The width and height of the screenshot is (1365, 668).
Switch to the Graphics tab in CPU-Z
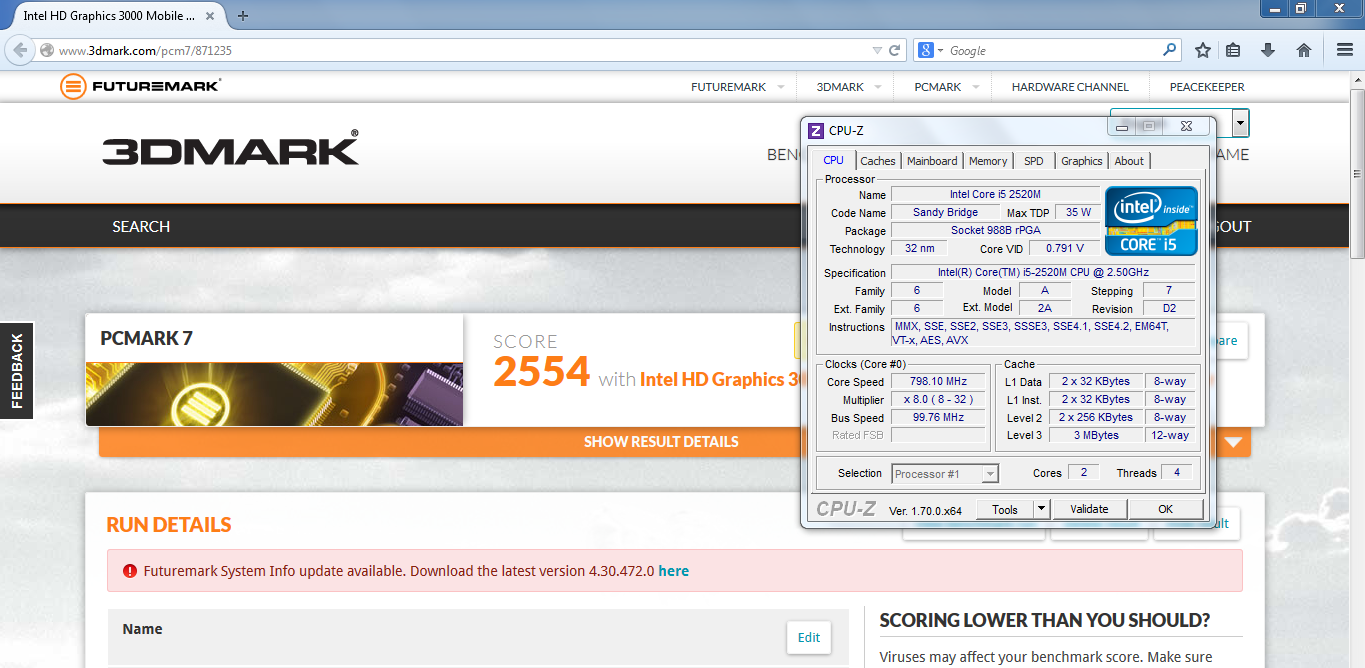coord(1082,161)
